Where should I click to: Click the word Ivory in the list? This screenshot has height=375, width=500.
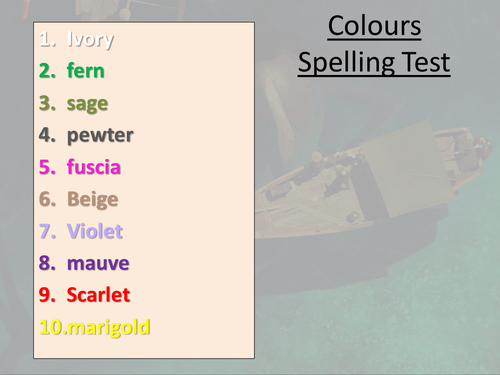click(x=90, y=40)
